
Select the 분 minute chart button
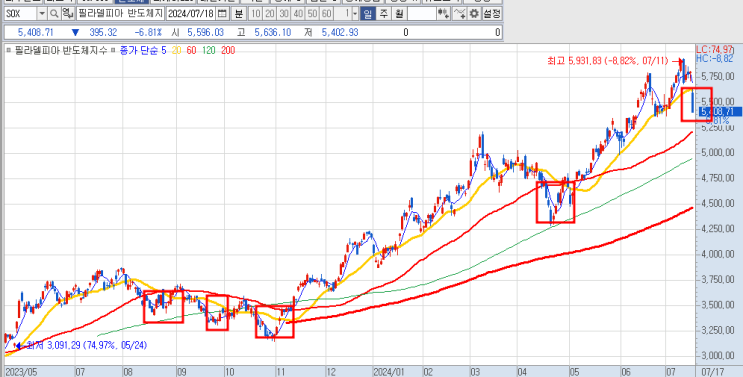(238, 14)
